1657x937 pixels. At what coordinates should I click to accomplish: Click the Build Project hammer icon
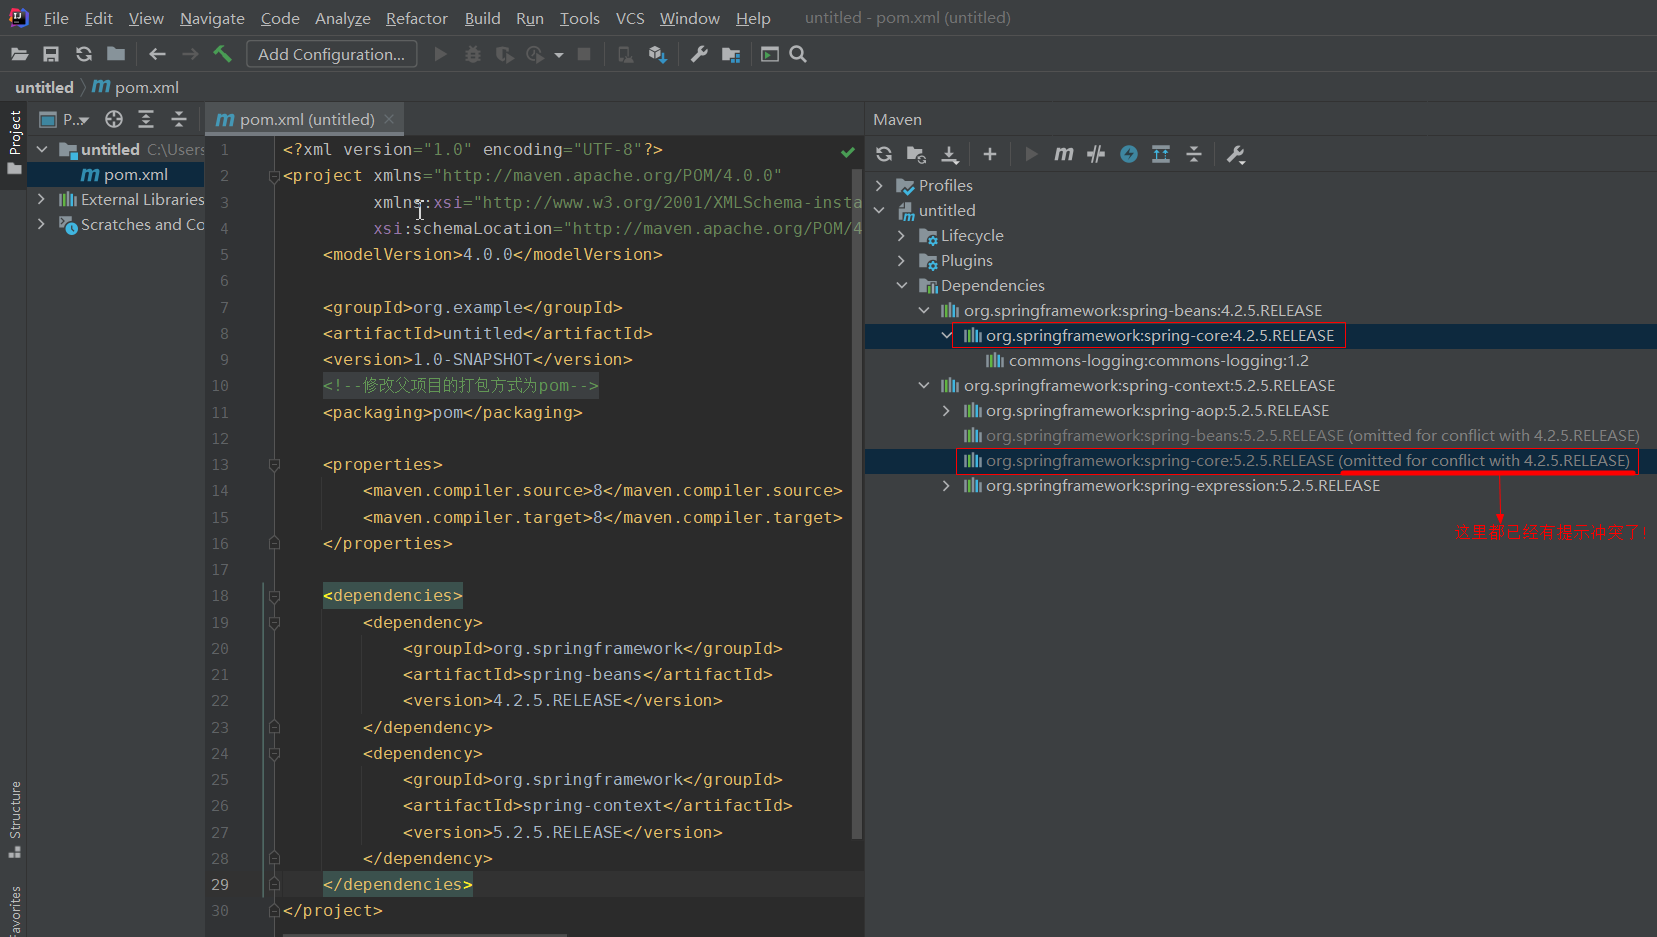pos(222,54)
